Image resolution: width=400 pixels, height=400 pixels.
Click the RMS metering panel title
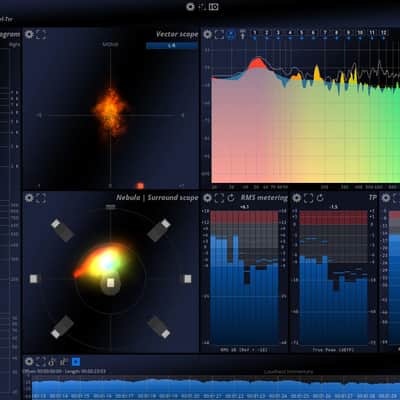(264, 198)
